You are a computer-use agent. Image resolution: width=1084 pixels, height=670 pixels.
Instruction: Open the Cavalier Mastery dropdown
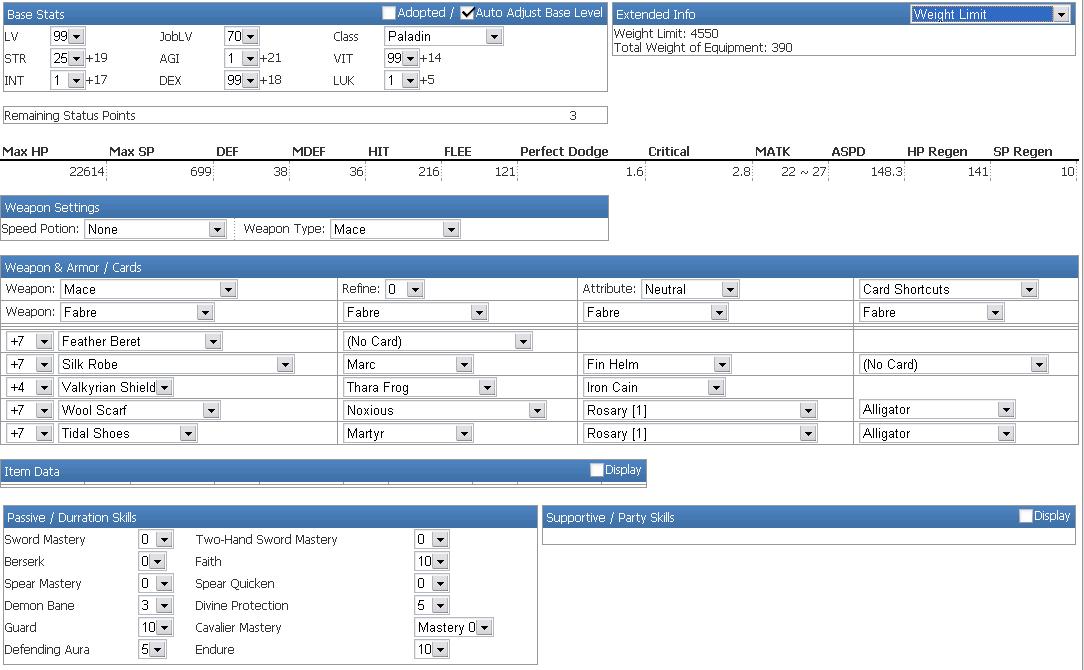point(454,628)
